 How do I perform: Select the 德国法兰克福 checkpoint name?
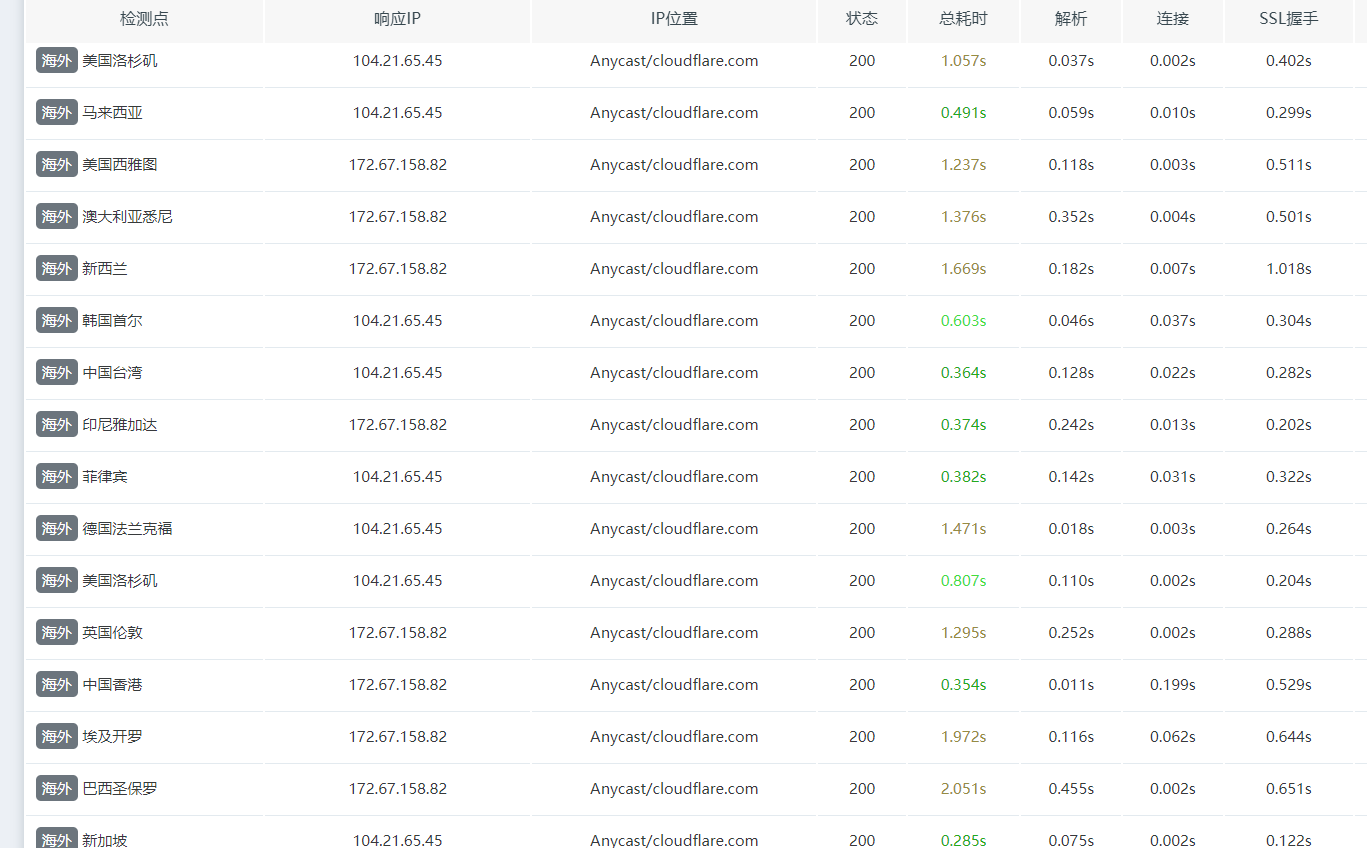[127, 529]
